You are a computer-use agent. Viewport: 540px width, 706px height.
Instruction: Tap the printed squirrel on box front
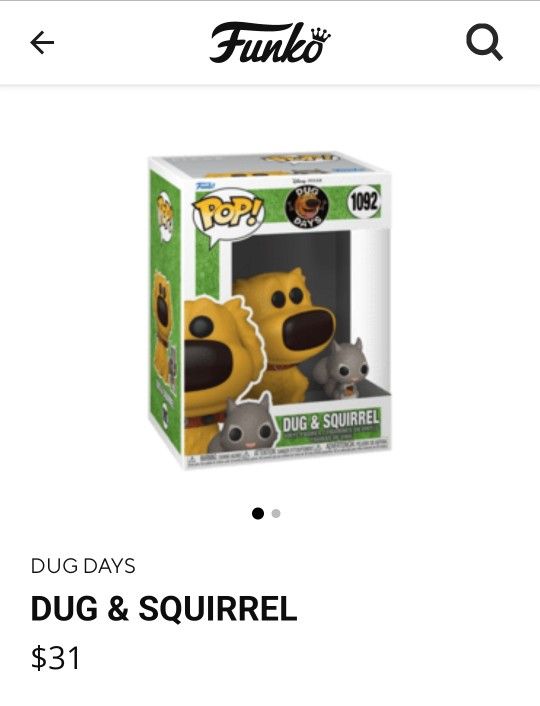245,424
